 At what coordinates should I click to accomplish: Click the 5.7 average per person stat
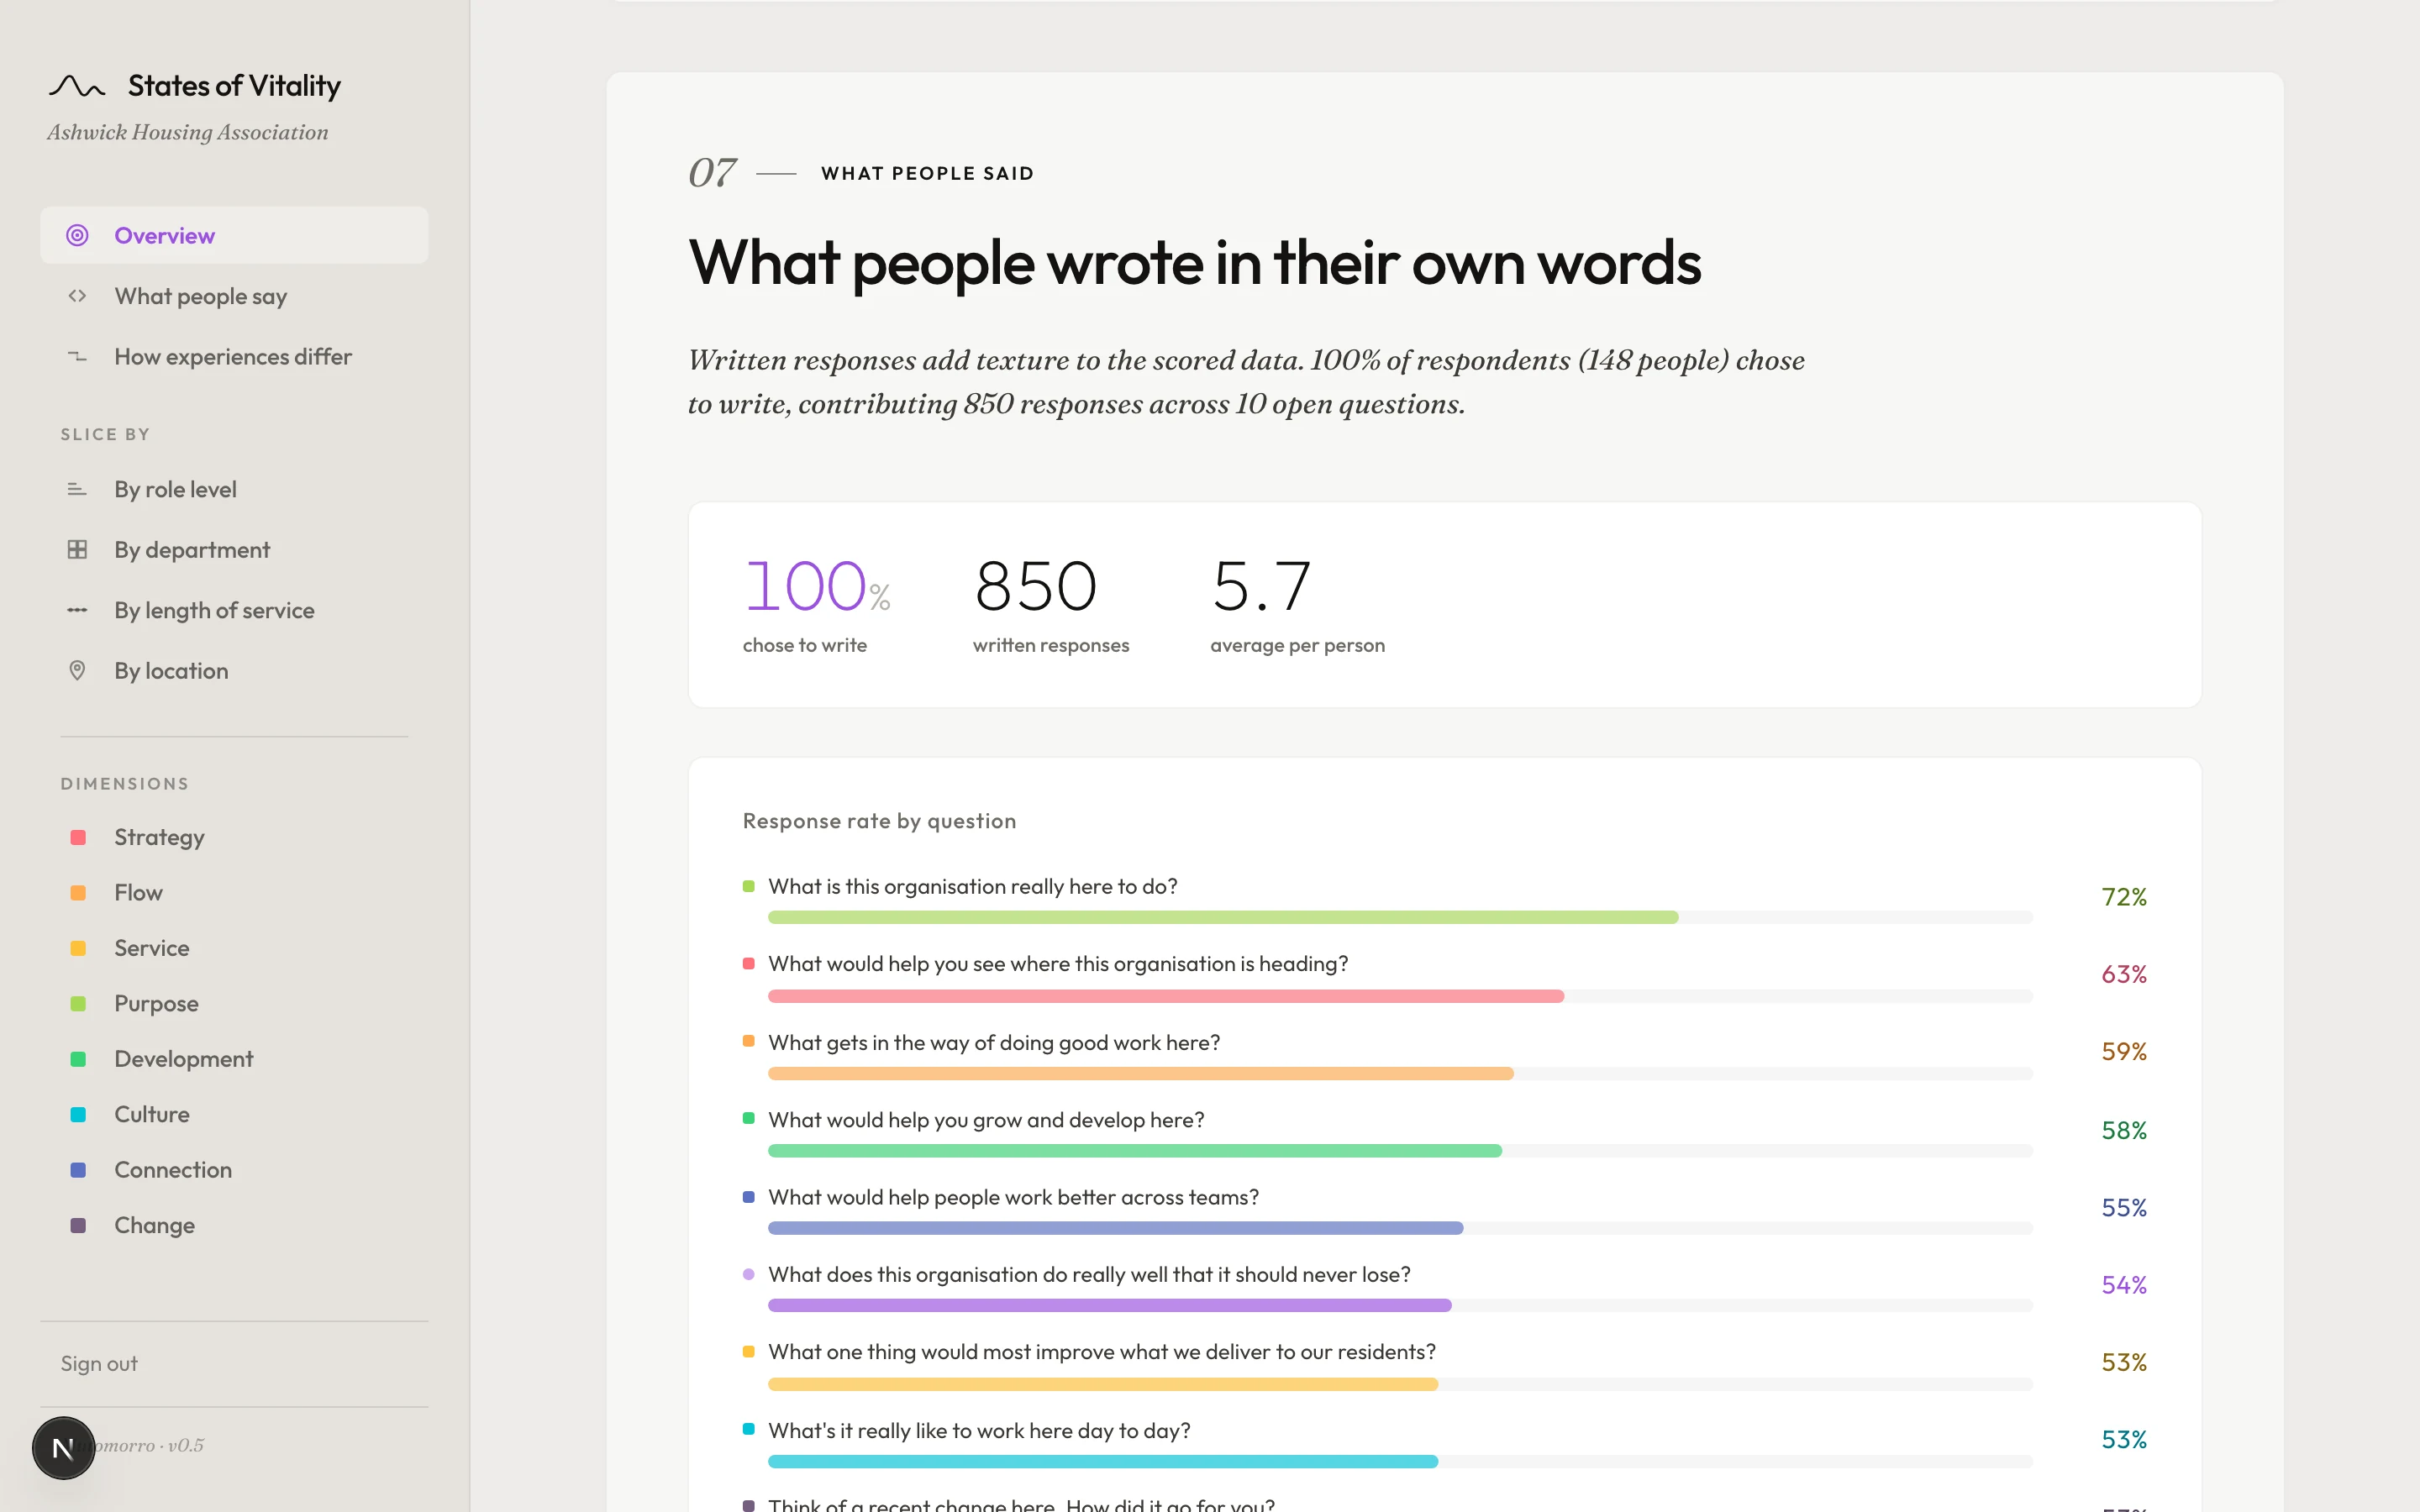pos(1297,605)
